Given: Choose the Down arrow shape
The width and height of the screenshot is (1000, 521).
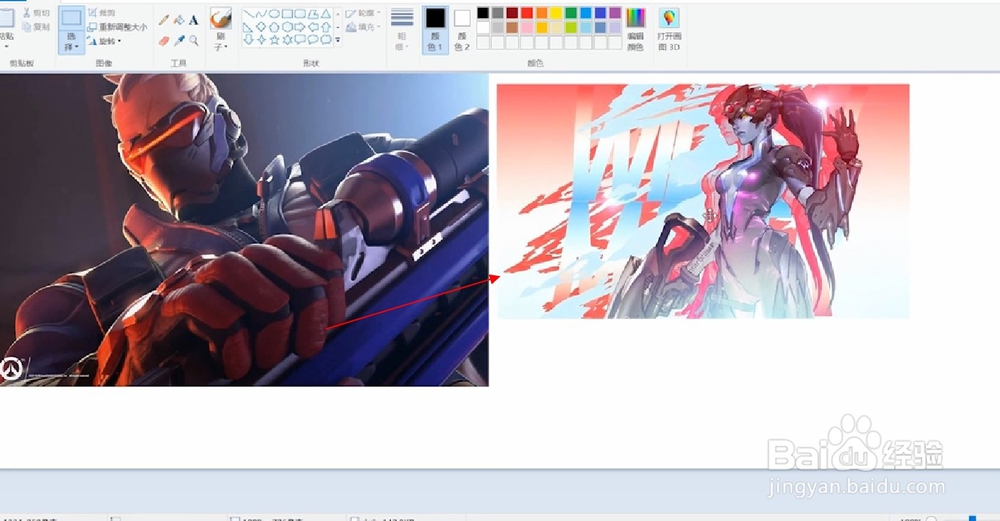Looking at the screenshot, I should click(x=248, y=40).
